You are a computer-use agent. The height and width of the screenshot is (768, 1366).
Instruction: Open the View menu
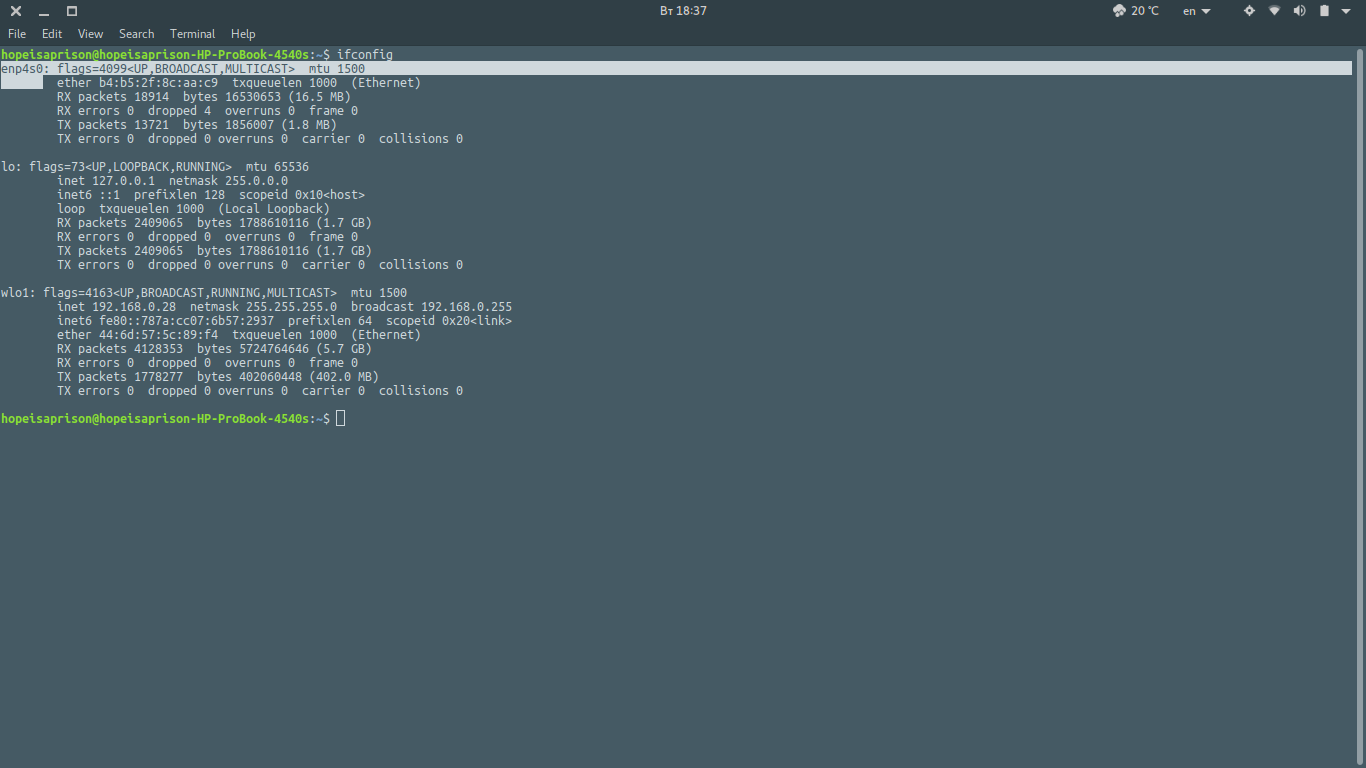tap(90, 34)
